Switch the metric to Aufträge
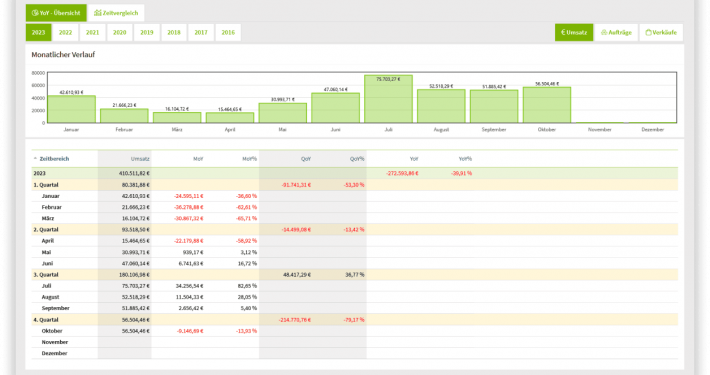710x375 pixels. coord(616,33)
